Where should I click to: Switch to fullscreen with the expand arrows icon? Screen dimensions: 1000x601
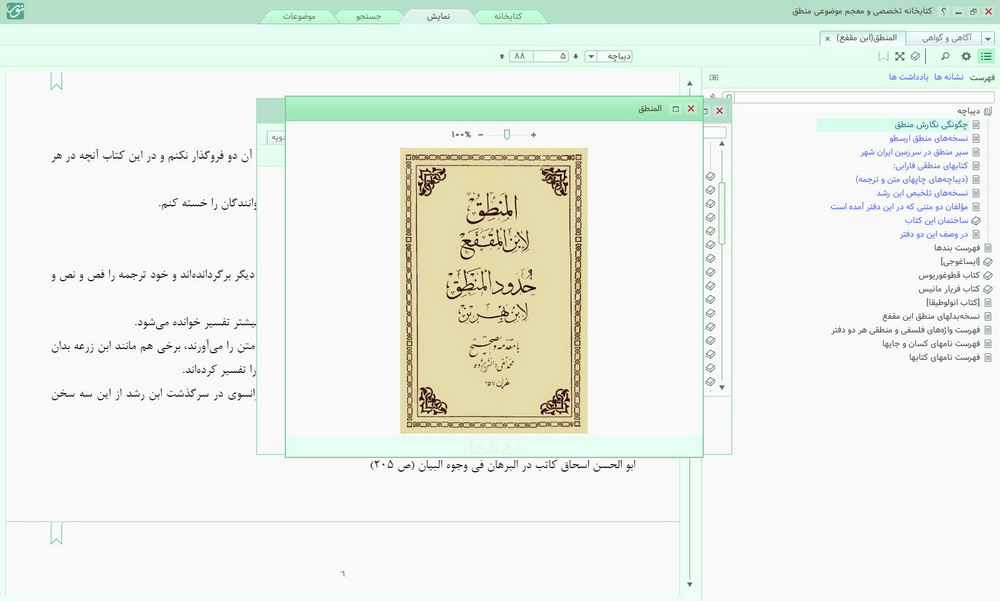point(899,56)
